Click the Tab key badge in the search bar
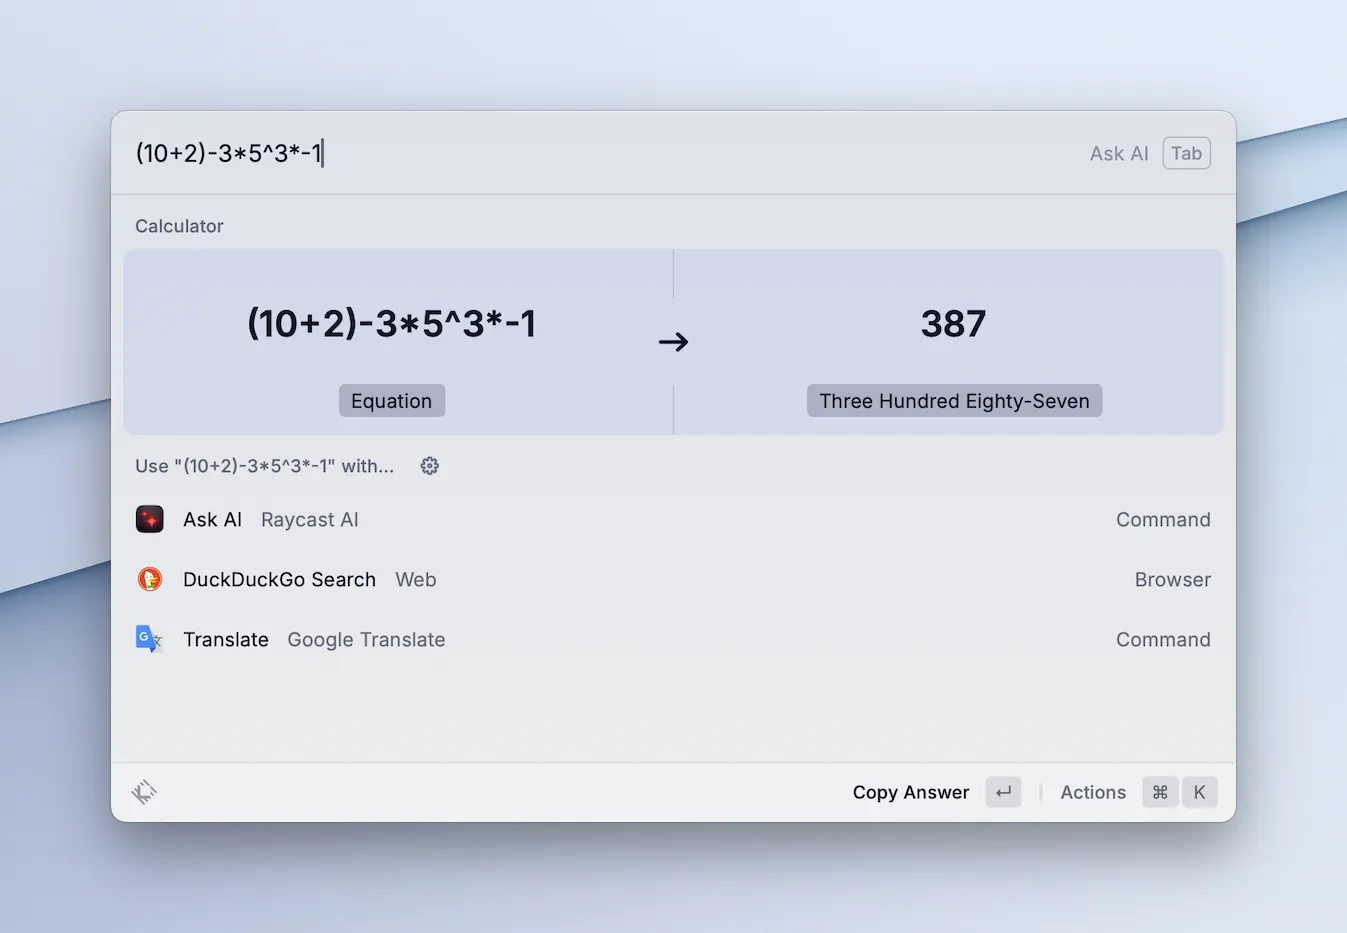The width and height of the screenshot is (1347, 933). coord(1186,153)
